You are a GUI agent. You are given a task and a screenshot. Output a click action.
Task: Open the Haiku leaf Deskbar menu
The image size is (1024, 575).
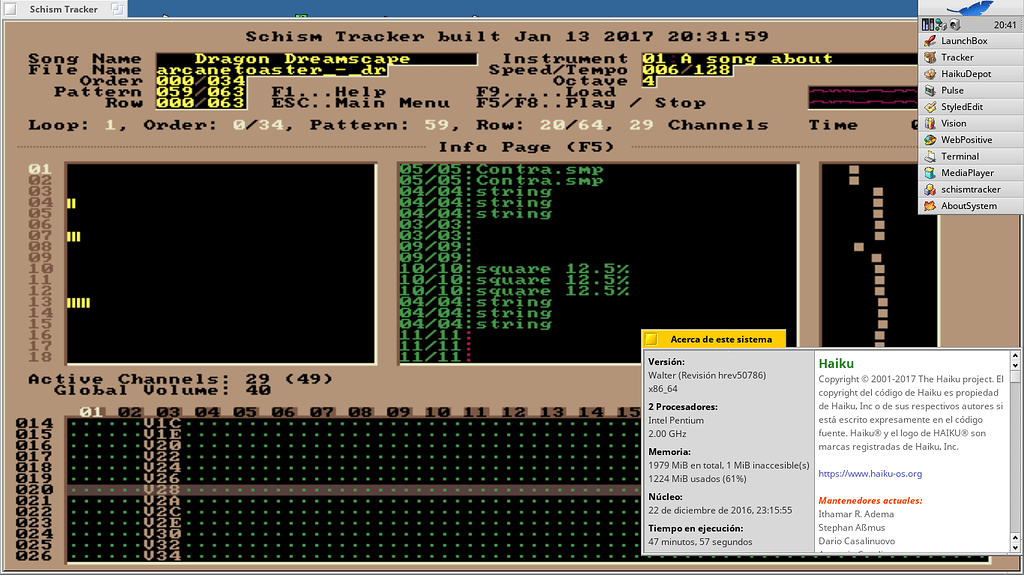pos(970,8)
